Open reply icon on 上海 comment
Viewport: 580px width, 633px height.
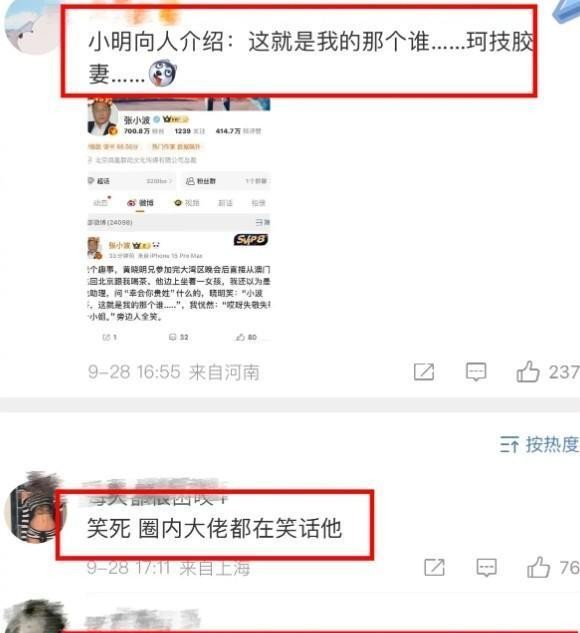pyautogui.click(x=486, y=568)
